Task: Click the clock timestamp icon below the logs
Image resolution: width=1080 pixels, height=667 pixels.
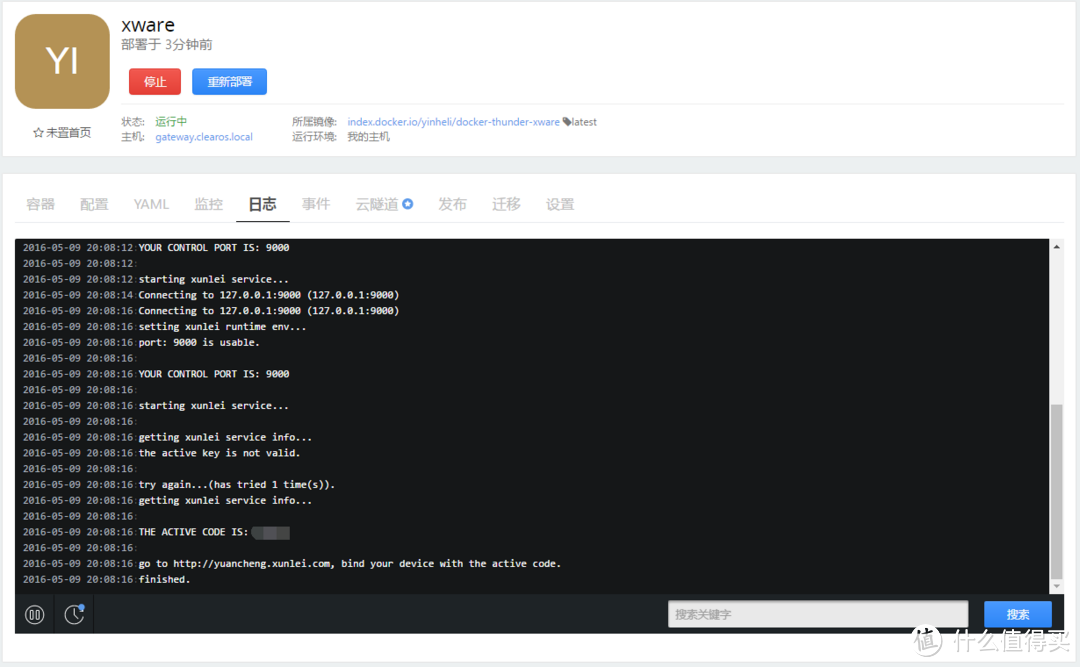Action: 73,614
